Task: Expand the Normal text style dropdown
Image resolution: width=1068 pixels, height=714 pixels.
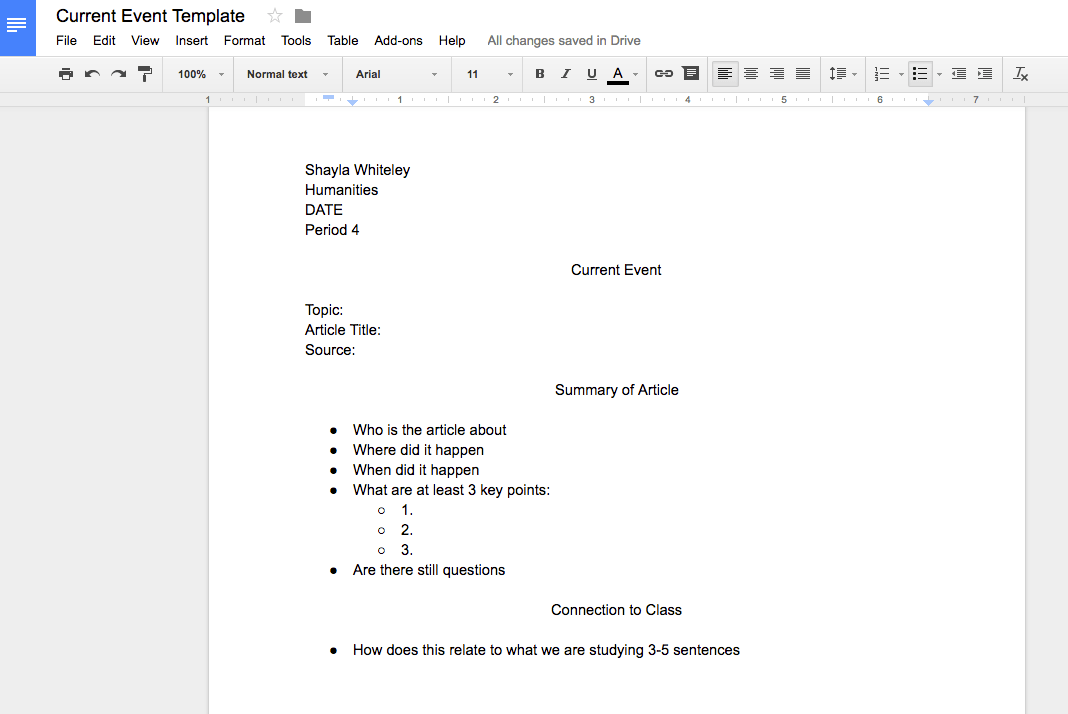Action: [x=287, y=74]
